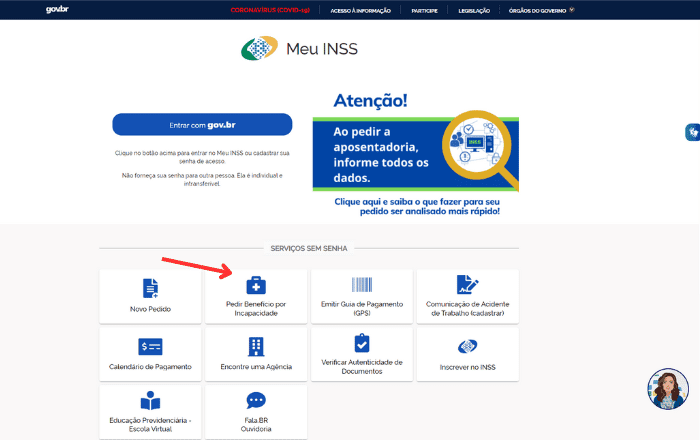Viewport: 700px width, 440px height.
Task: Open the Novo Pedido label
Action: tap(150, 309)
